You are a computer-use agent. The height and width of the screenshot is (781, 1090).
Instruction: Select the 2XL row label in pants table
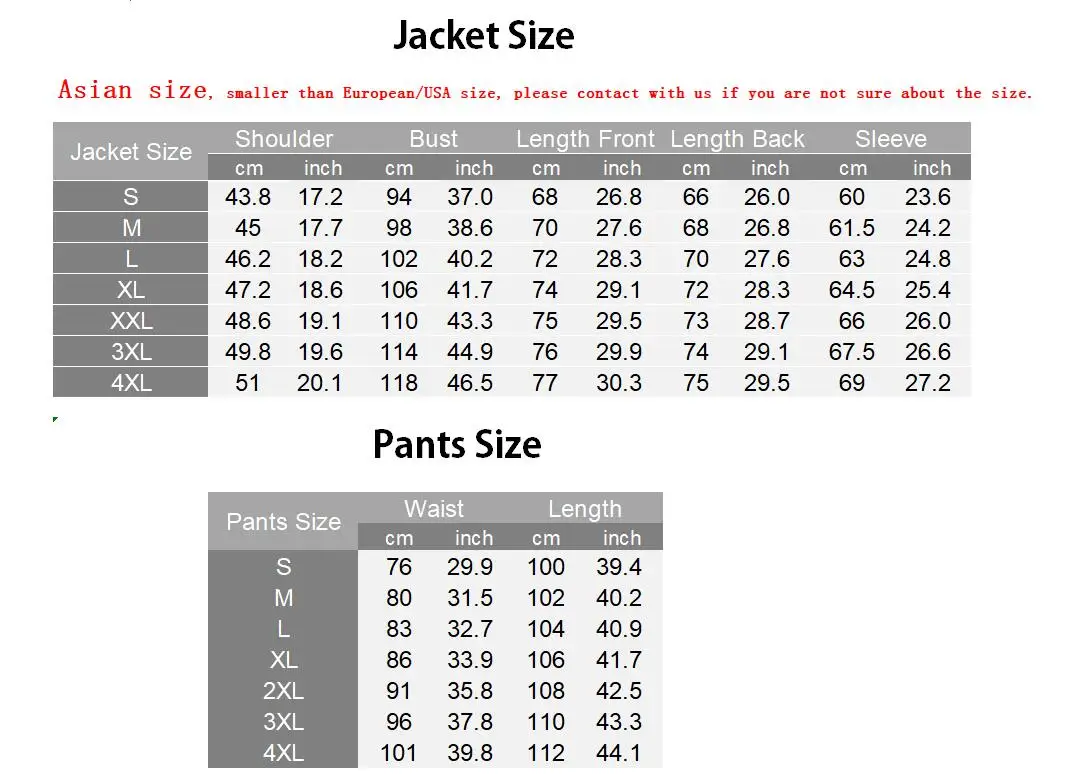coord(283,691)
